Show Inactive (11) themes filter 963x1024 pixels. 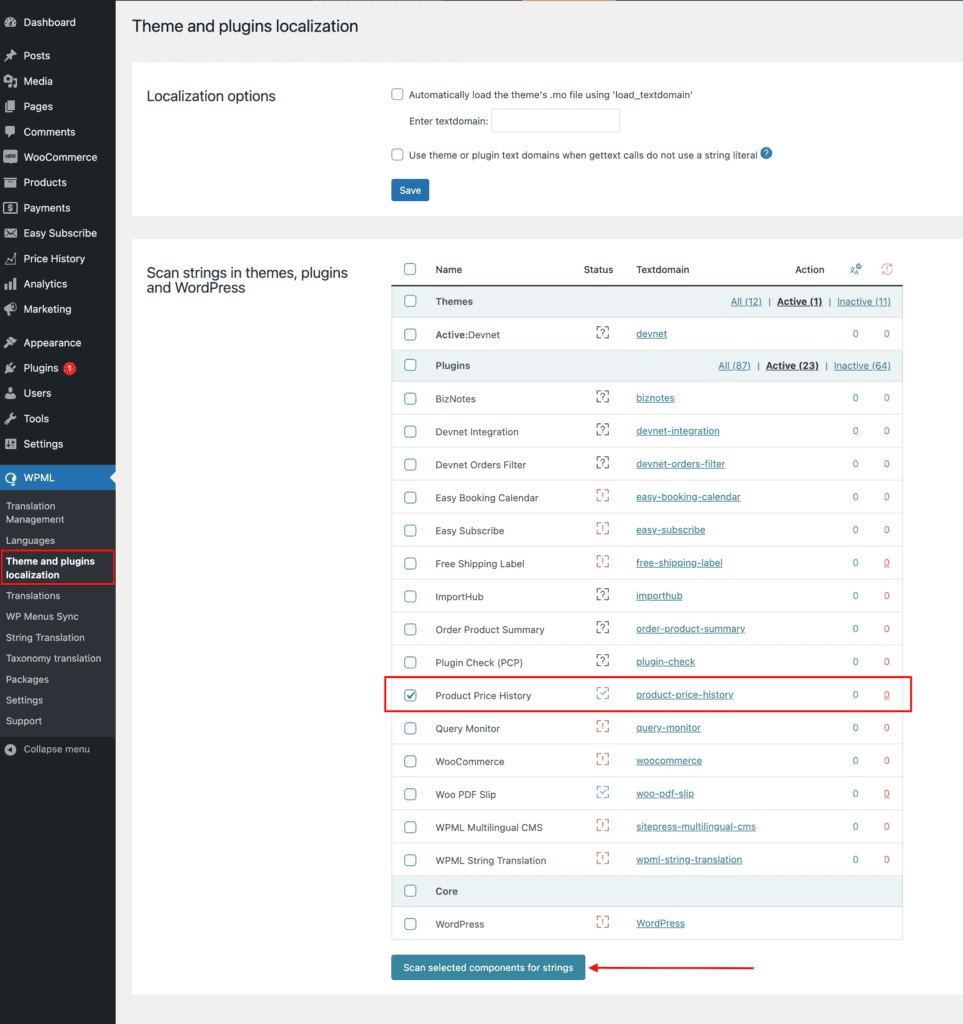pyautogui.click(x=863, y=302)
